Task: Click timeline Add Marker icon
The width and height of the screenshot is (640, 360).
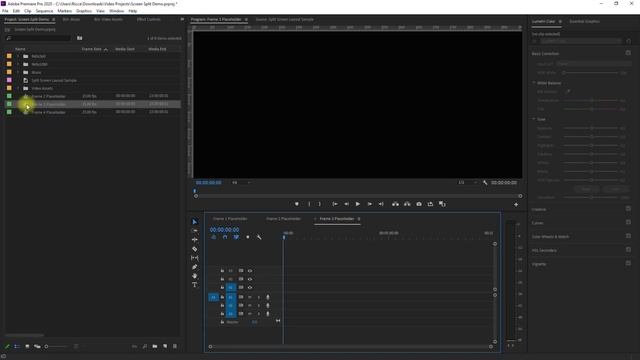Action: pos(248,237)
